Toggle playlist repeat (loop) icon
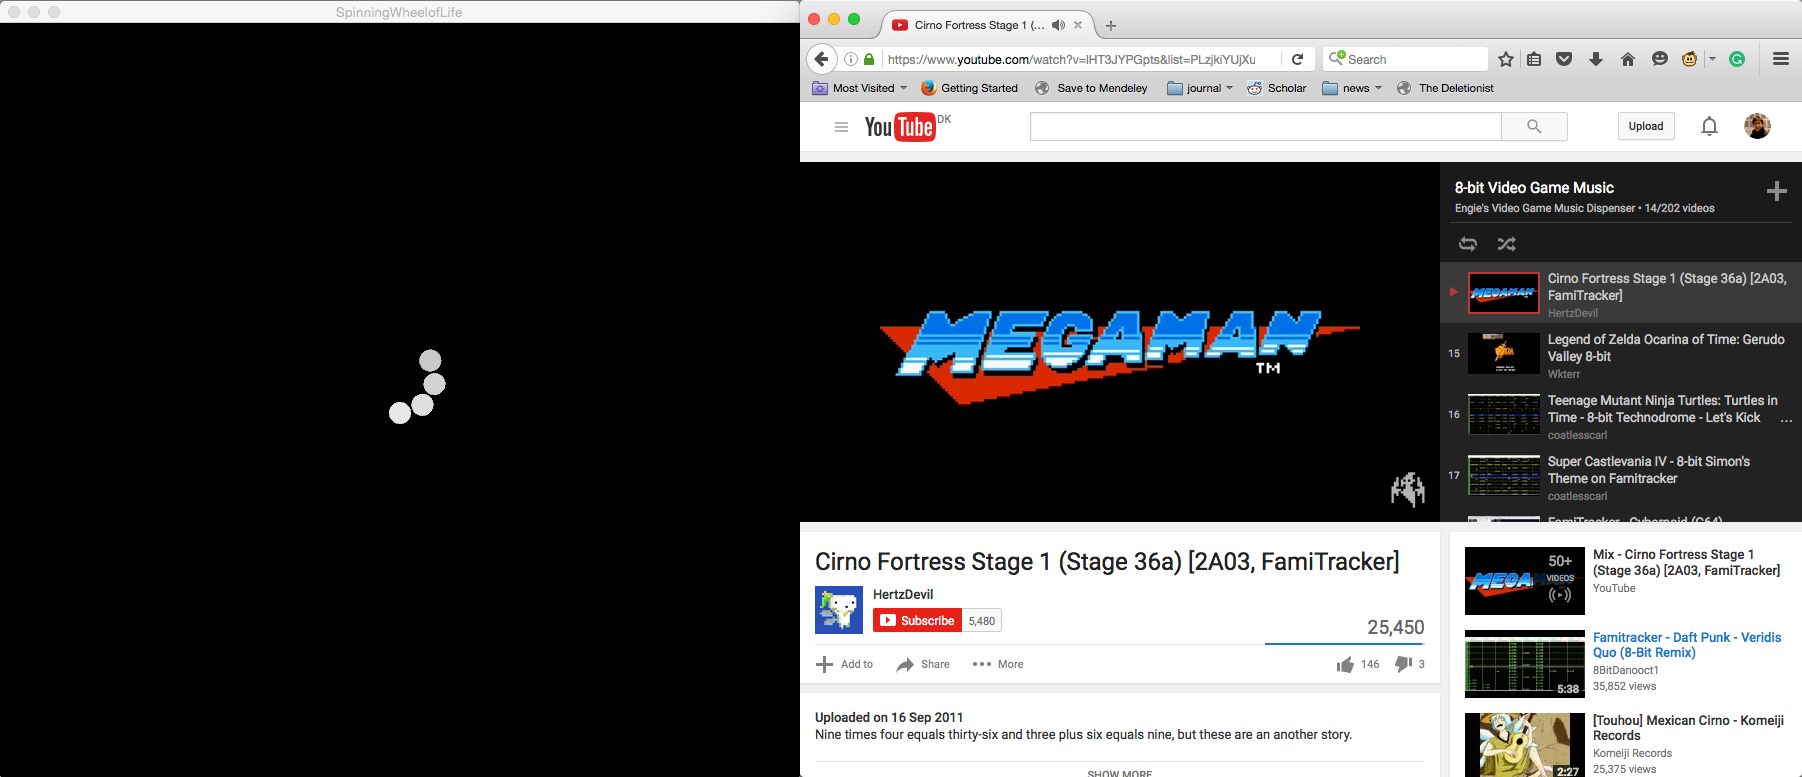The height and width of the screenshot is (777, 1802). click(1467, 244)
